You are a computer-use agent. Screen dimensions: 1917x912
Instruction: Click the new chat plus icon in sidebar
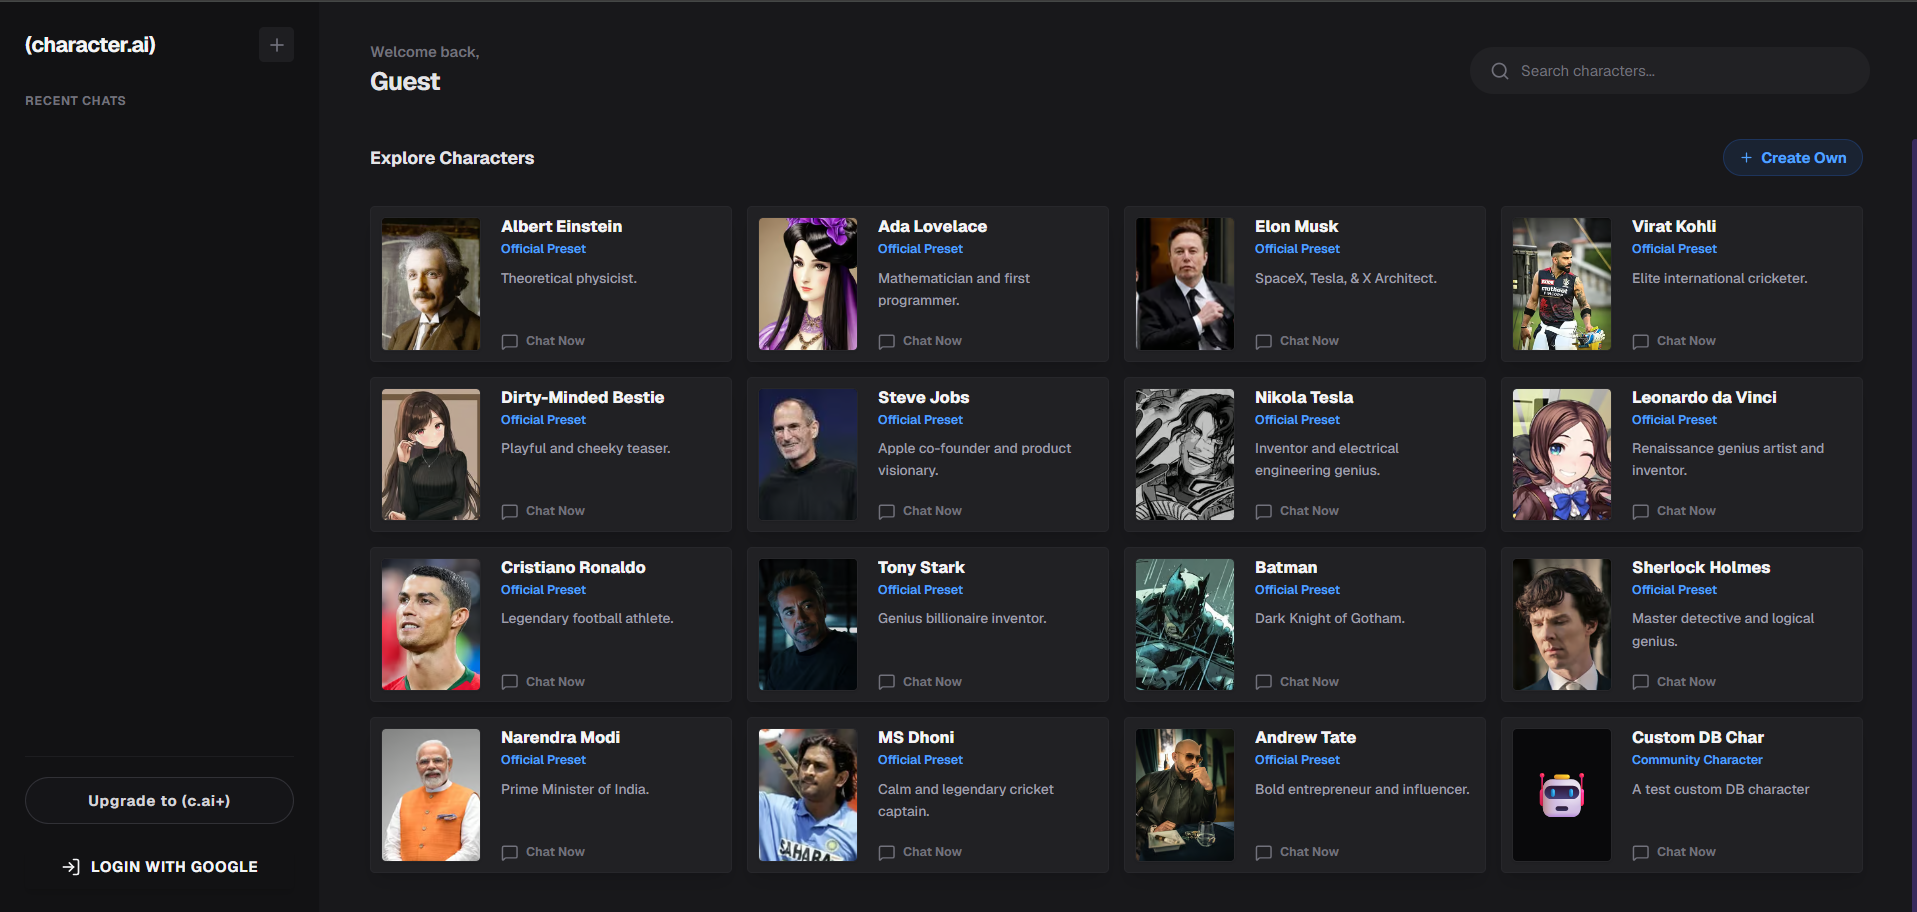(x=276, y=45)
